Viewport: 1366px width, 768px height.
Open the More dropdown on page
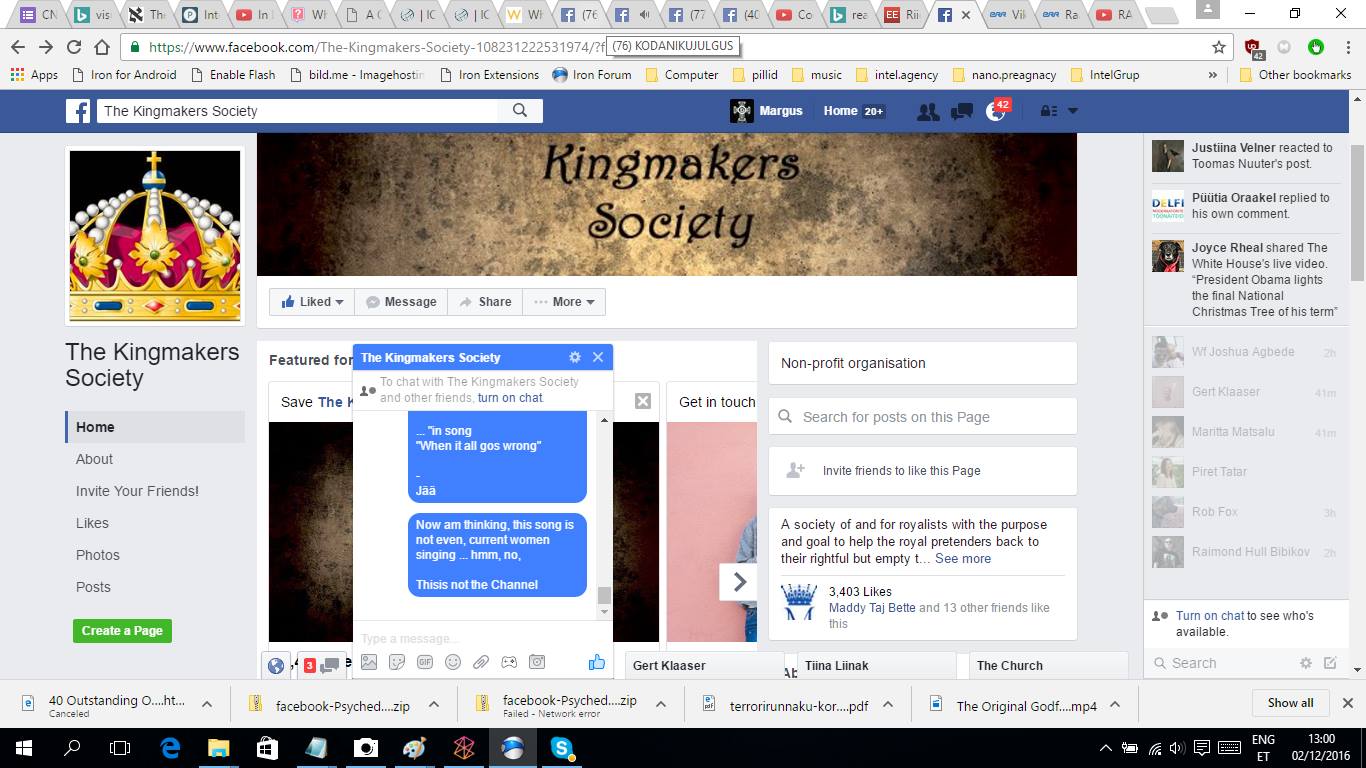[564, 302]
